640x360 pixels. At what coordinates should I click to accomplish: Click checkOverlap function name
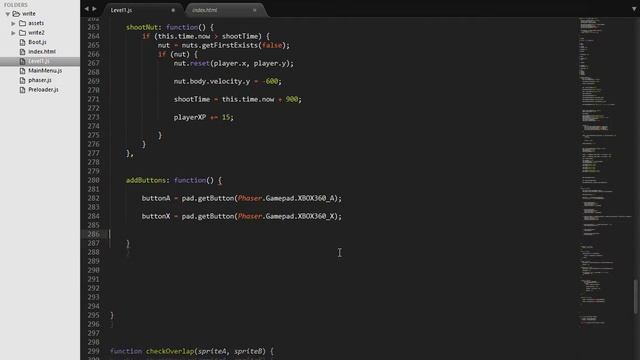pos(170,351)
